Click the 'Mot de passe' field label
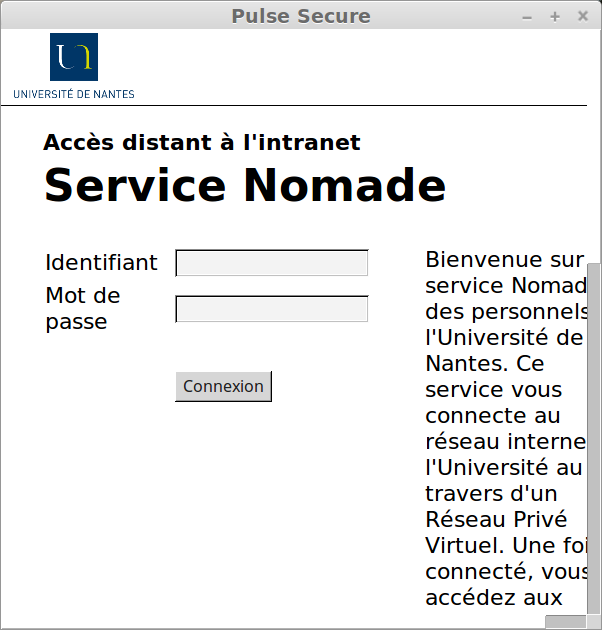The width and height of the screenshot is (602, 630). (x=83, y=309)
